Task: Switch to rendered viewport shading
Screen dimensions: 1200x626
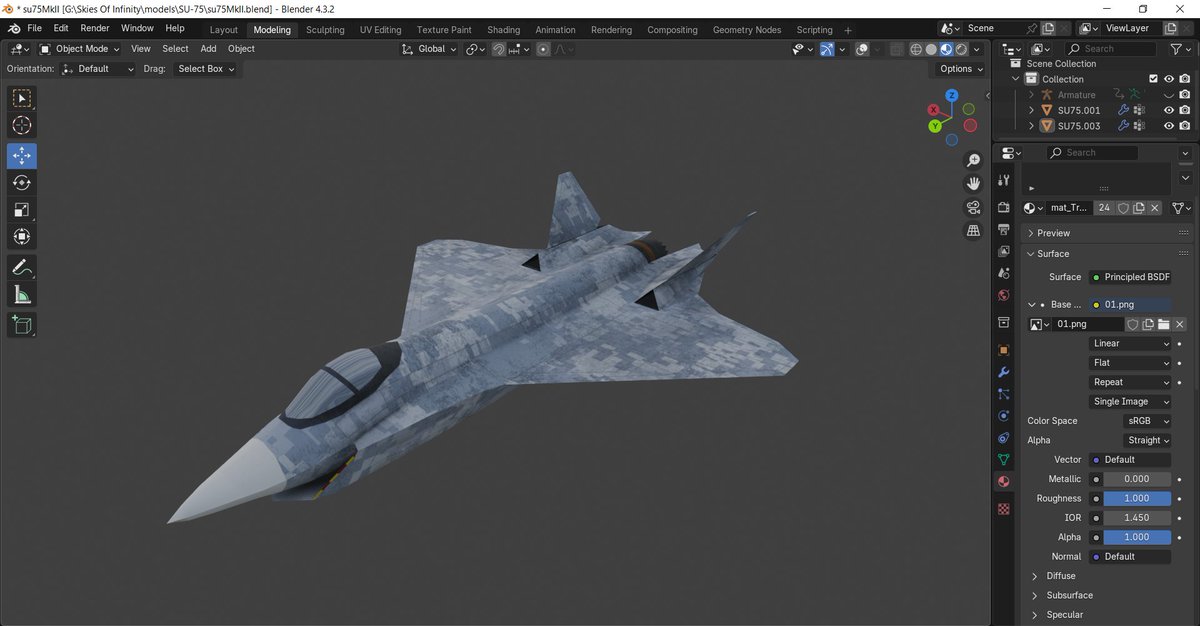Action: click(961, 49)
